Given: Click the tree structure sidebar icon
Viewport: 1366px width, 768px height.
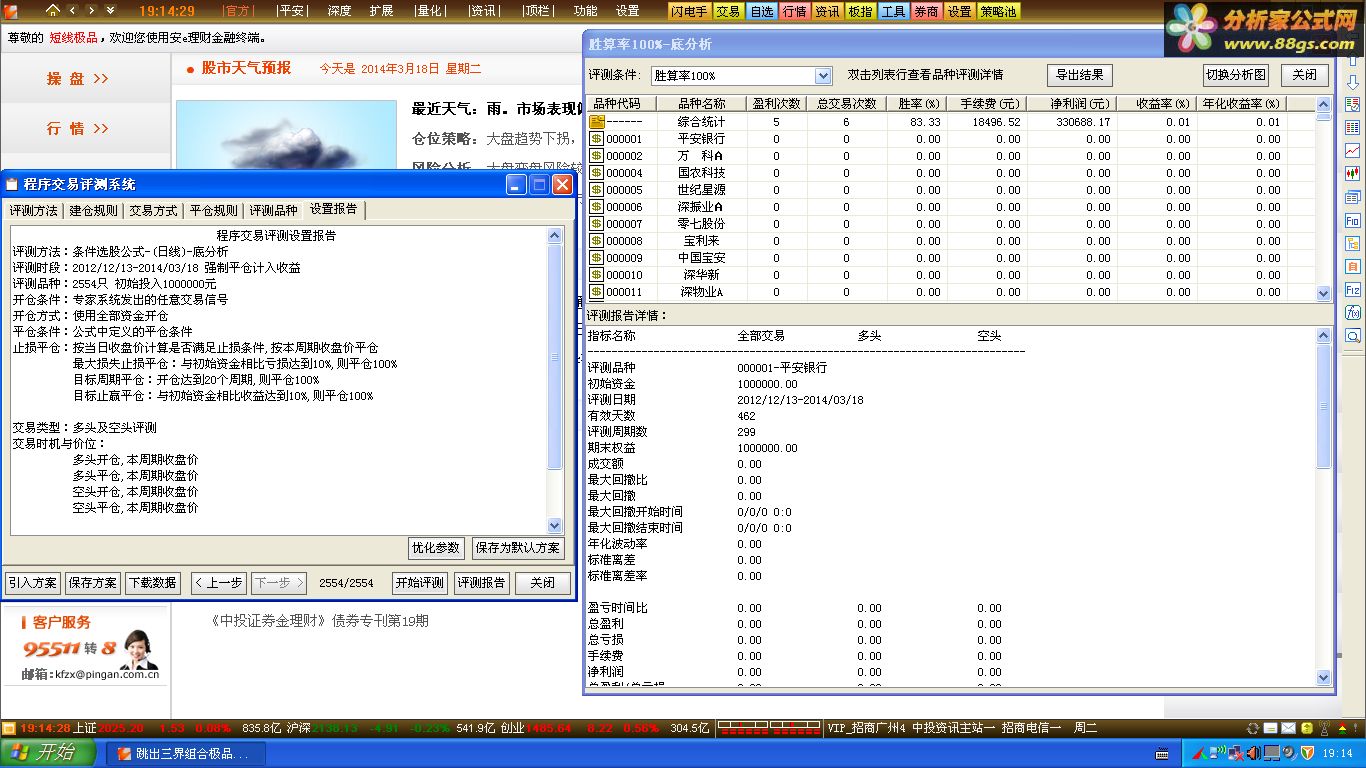Looking at the screenshot, I should point(1353,243).
